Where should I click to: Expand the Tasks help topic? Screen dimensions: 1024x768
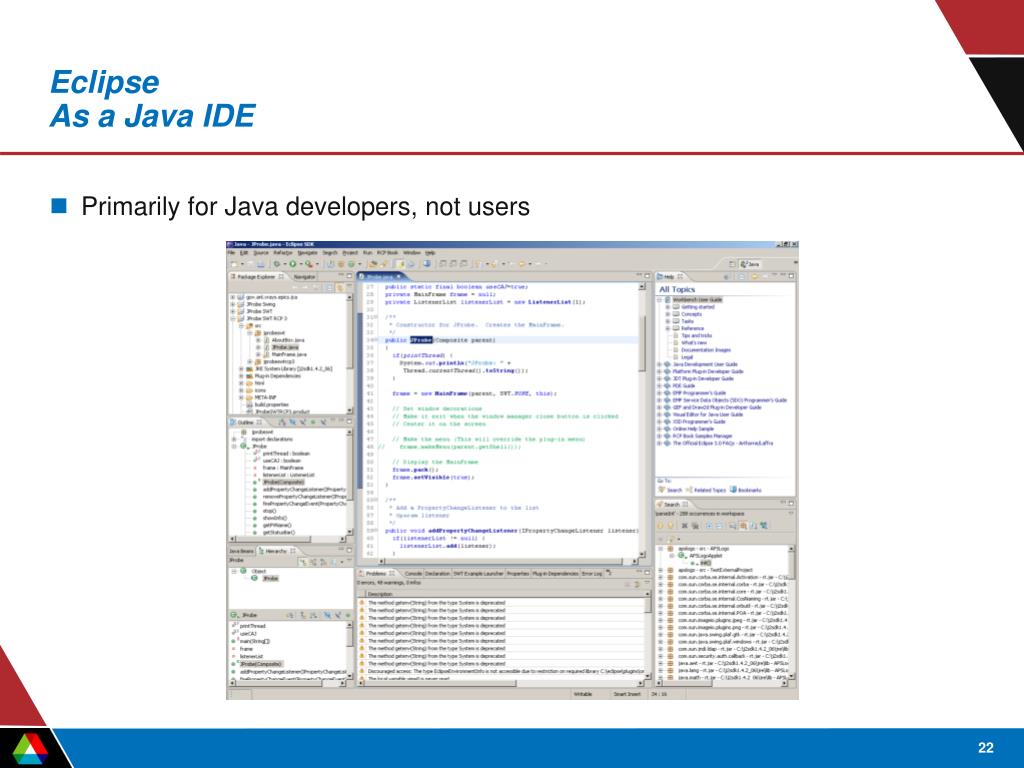pos(667,321)
